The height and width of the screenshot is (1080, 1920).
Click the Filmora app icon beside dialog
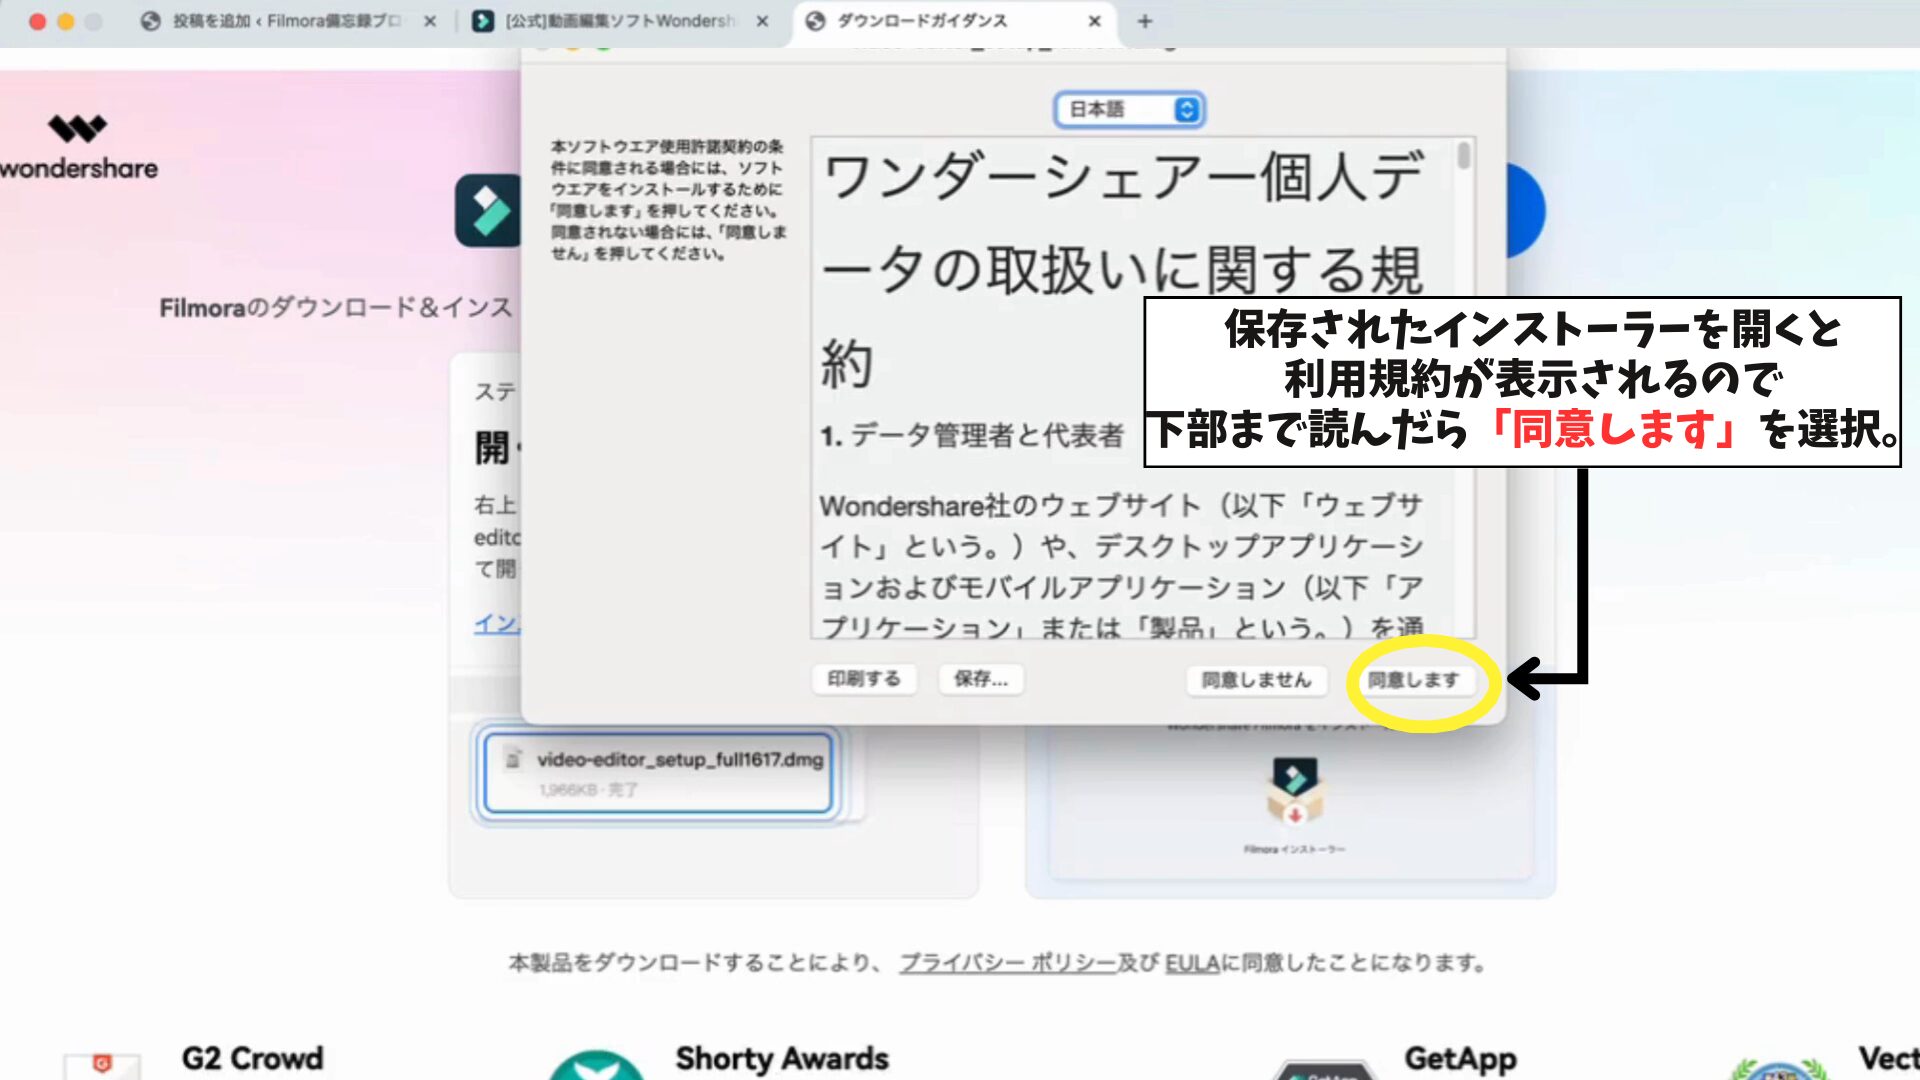pyautogui.click(x=487, y=211)
